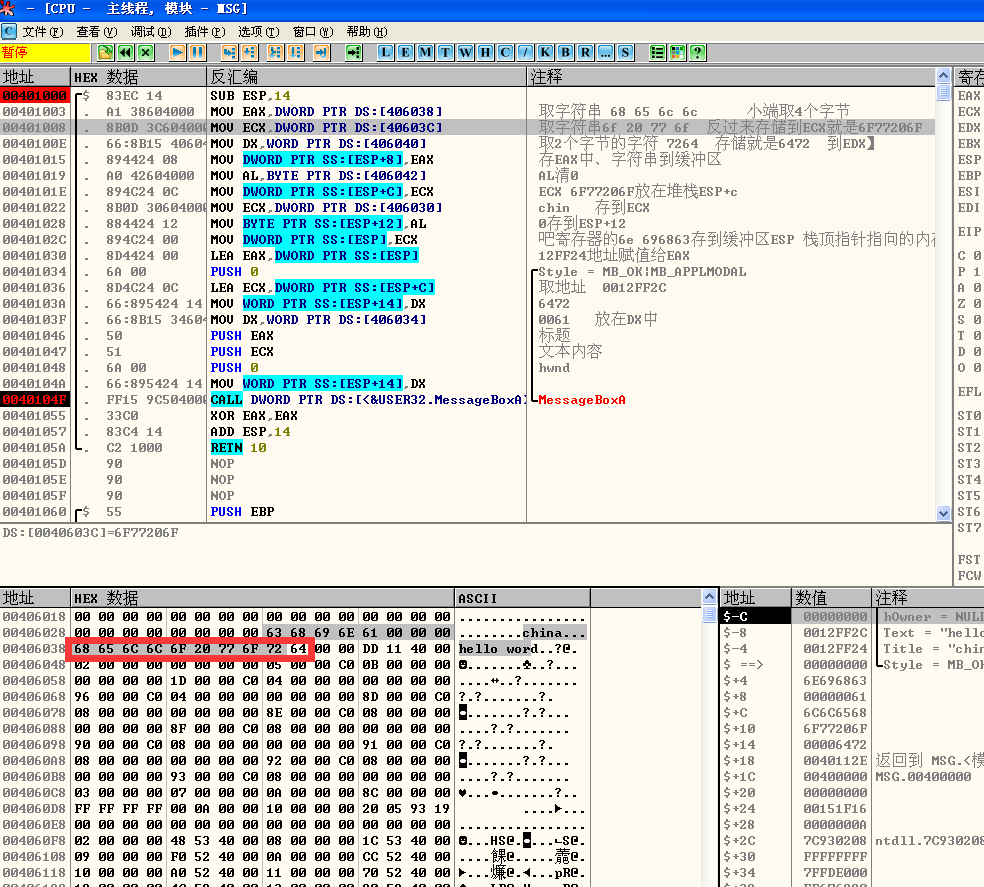Open the 帮助(H) menu

coord(366,31)
